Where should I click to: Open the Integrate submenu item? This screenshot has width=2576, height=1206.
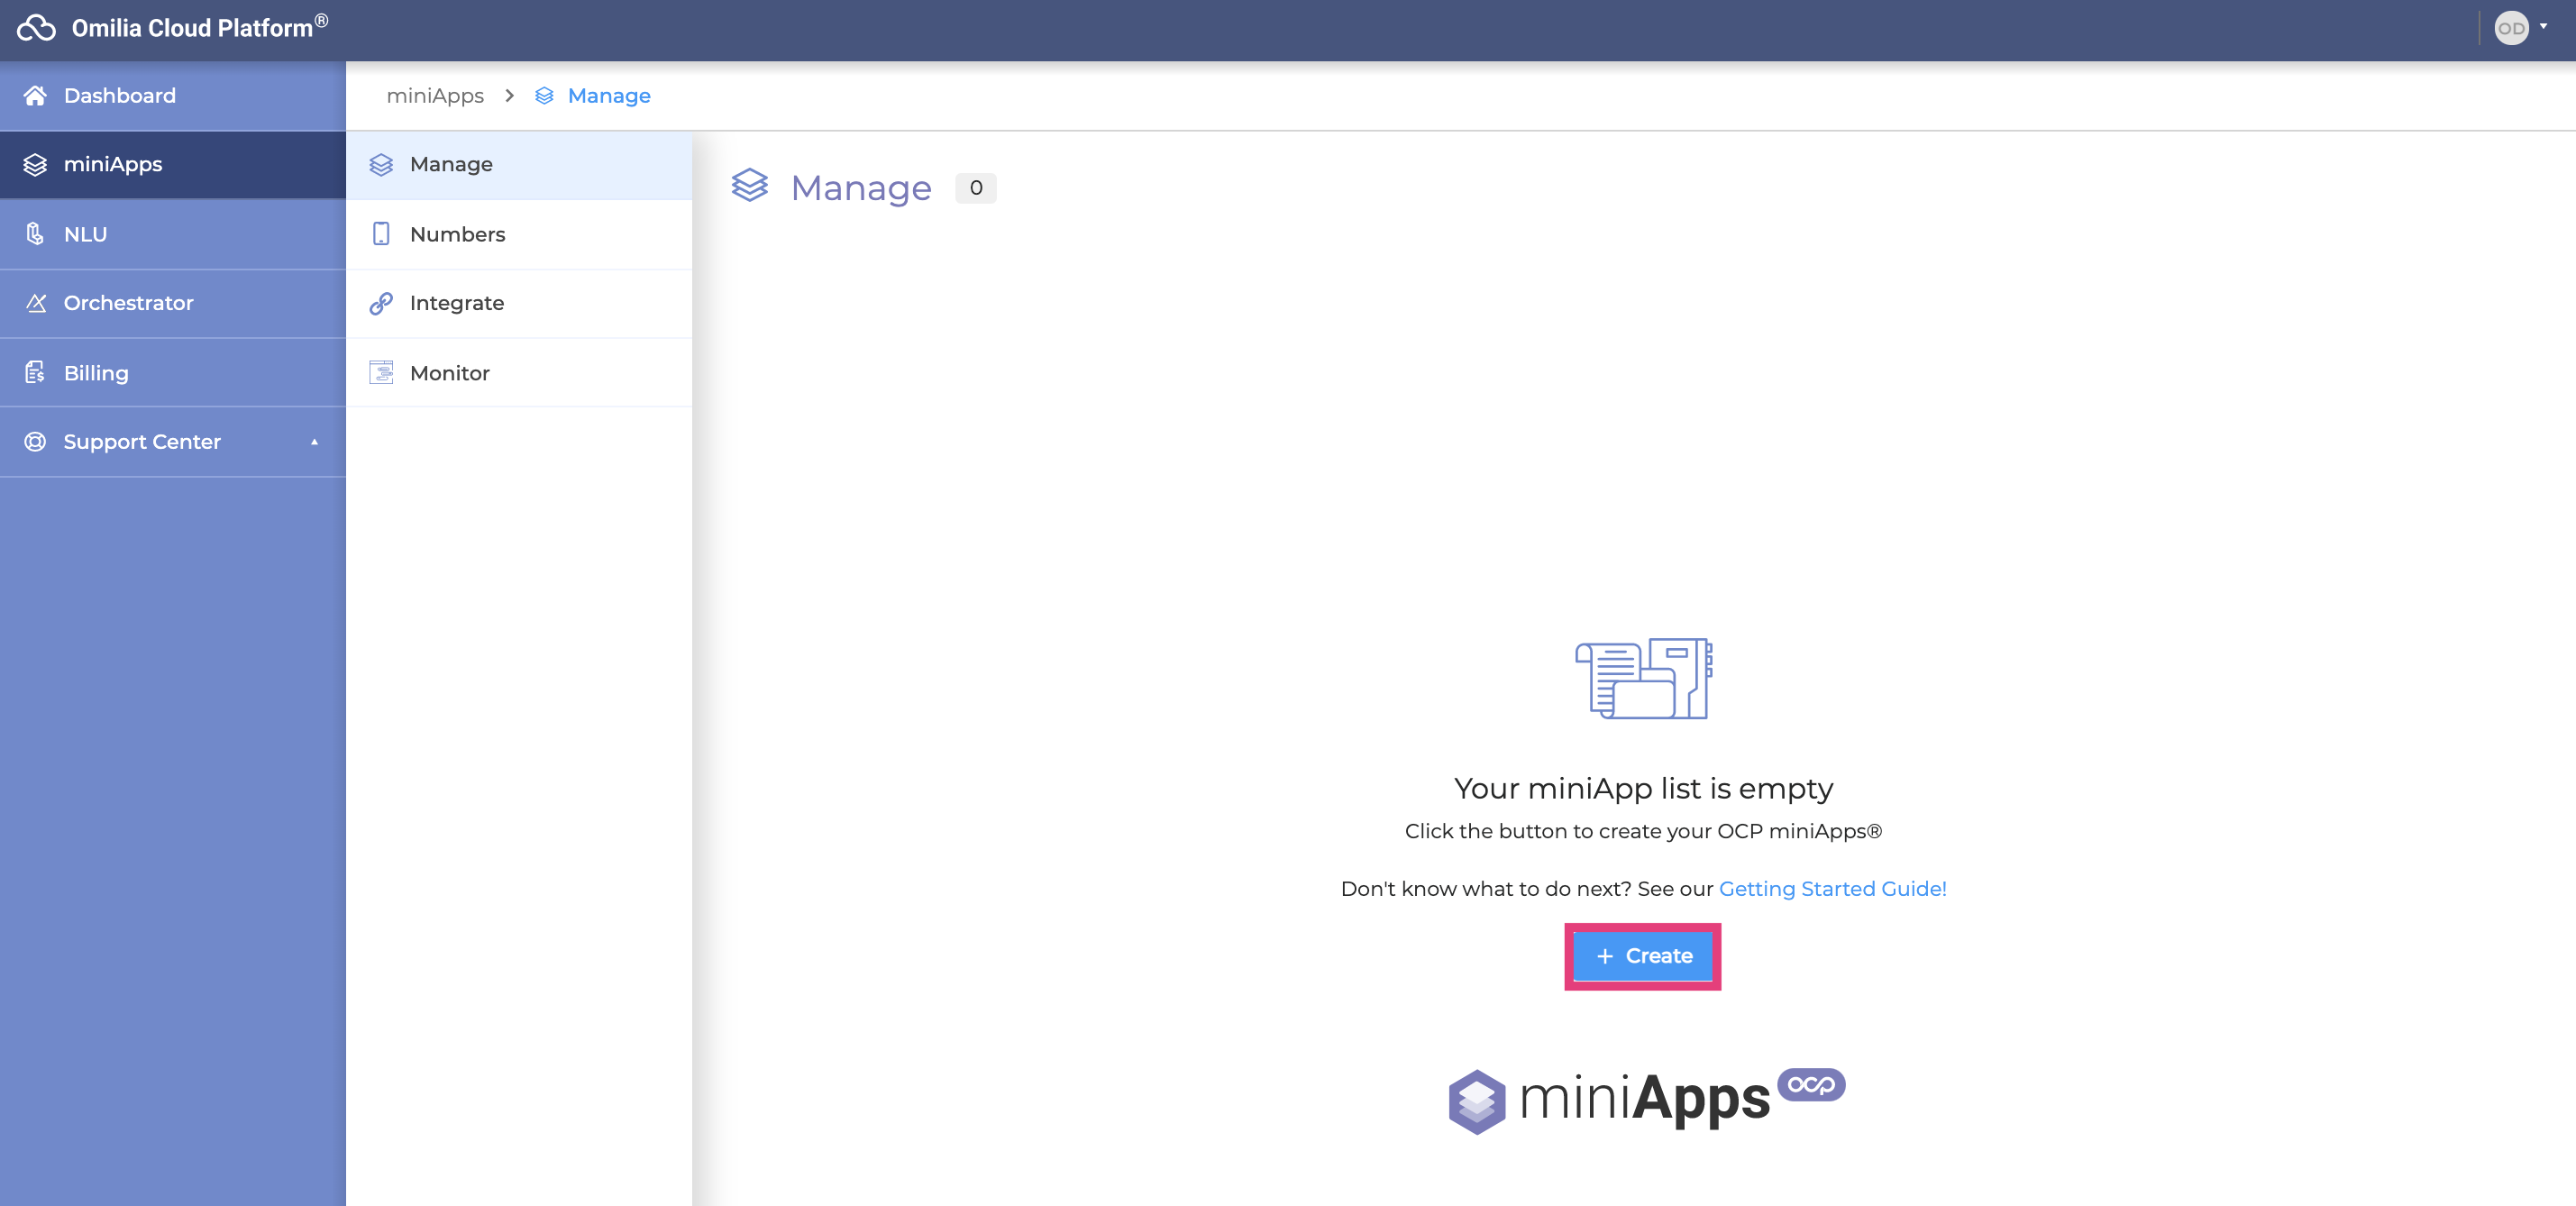point(519,303)
